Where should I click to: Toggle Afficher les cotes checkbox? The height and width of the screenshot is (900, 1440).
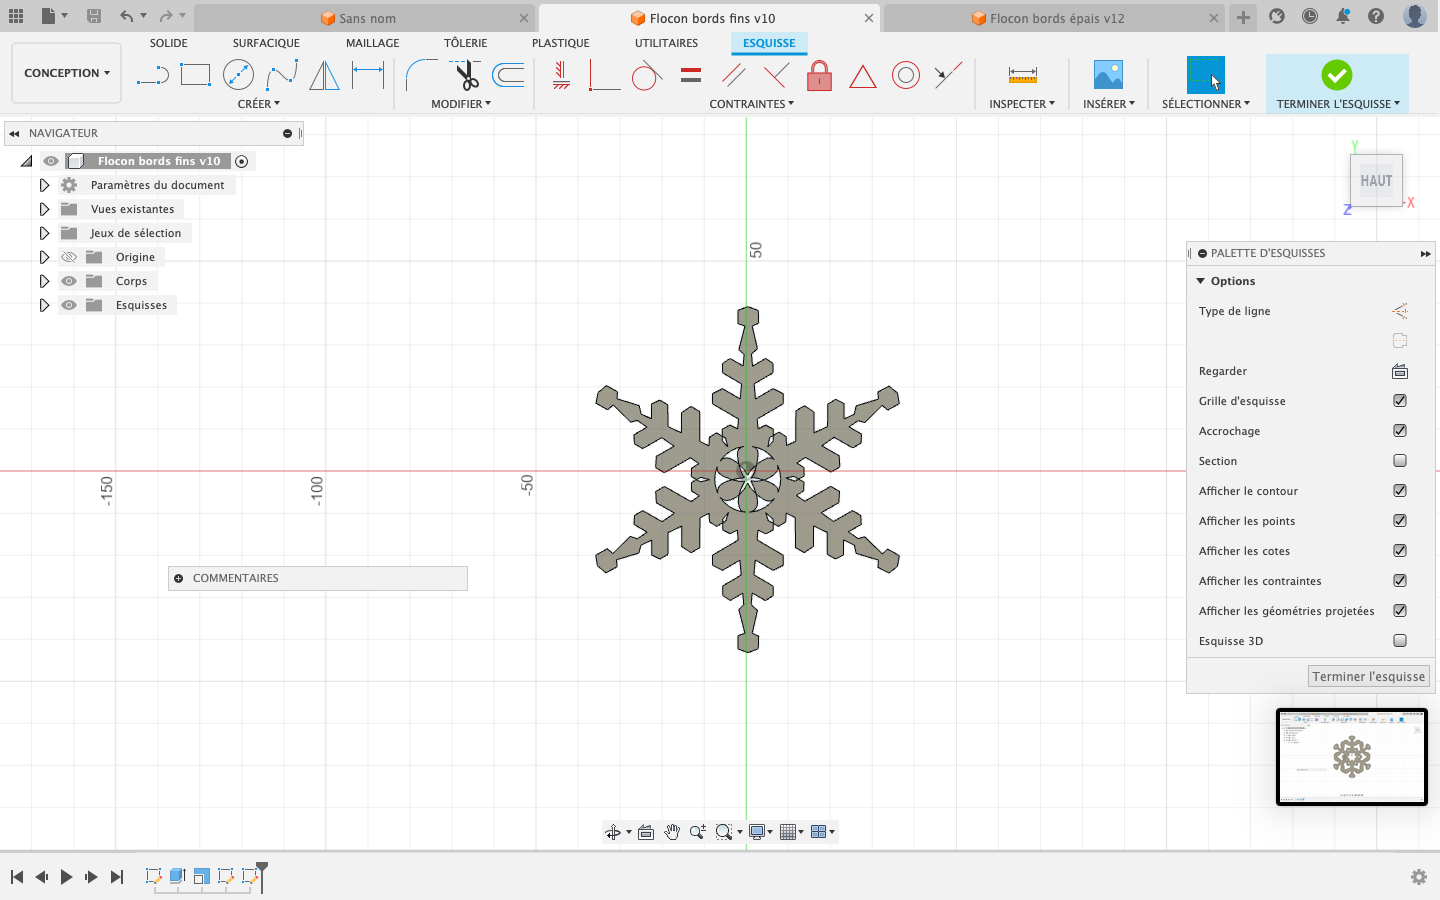click(1400, 551)
